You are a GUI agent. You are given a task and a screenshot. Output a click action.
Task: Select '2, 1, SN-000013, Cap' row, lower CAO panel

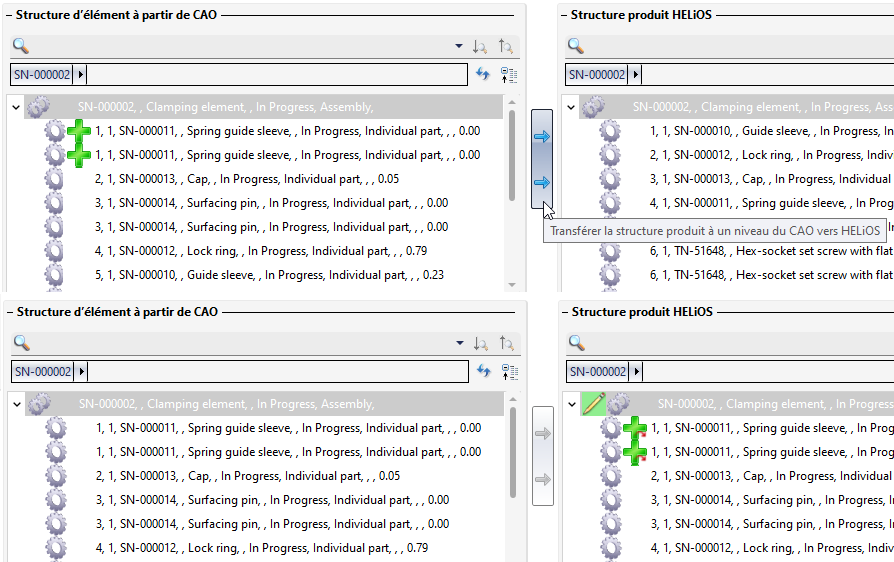(x=248, y=476)
